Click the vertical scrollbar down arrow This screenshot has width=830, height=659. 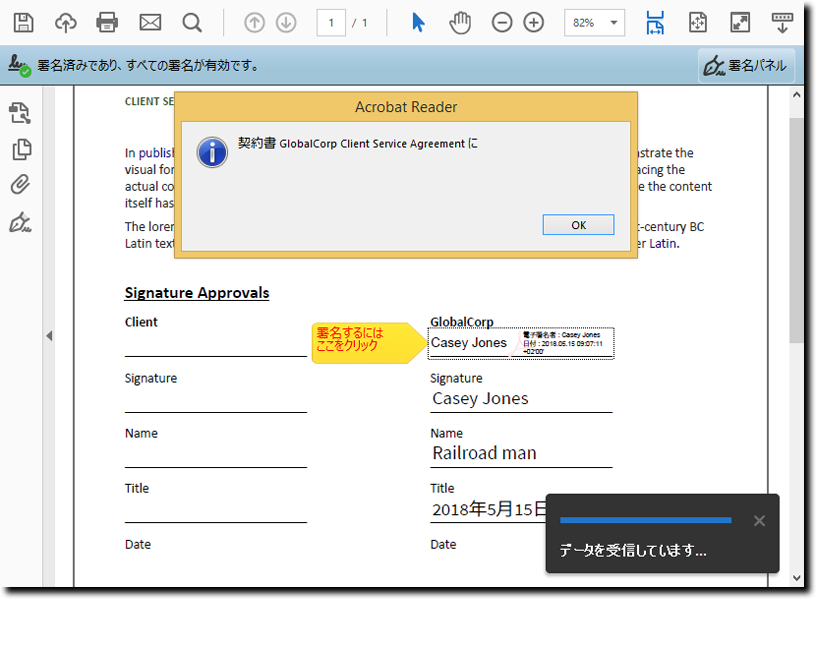click(796, 578)
